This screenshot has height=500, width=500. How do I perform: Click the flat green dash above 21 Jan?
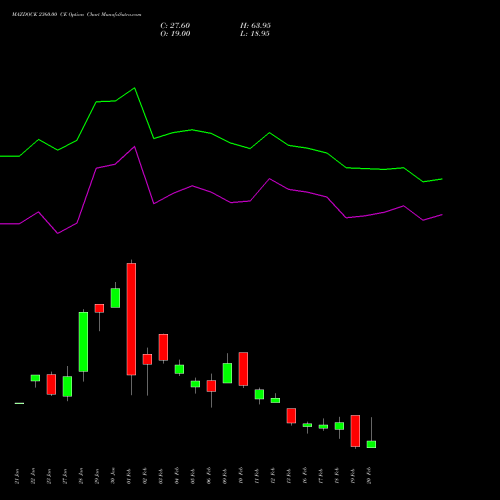click(x=19, y=403)
